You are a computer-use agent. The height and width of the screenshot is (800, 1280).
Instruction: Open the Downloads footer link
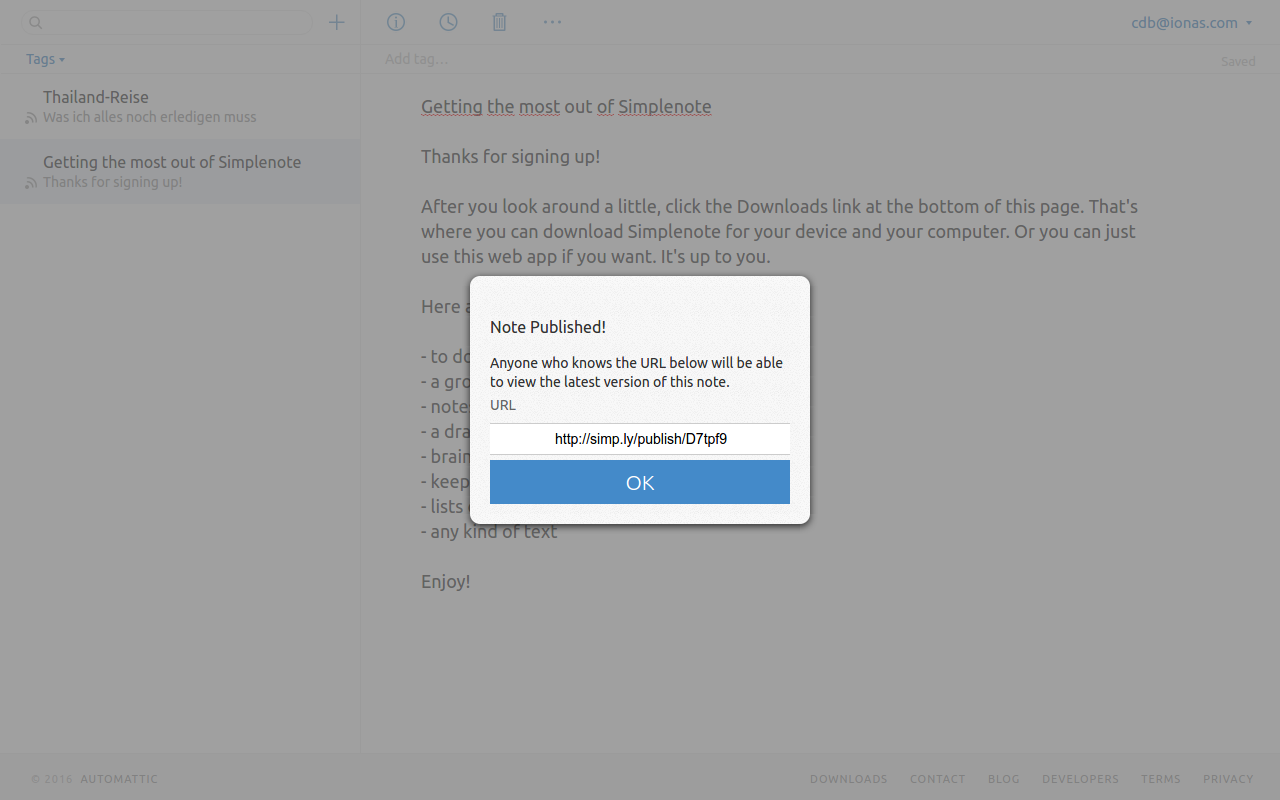[848, 779]
